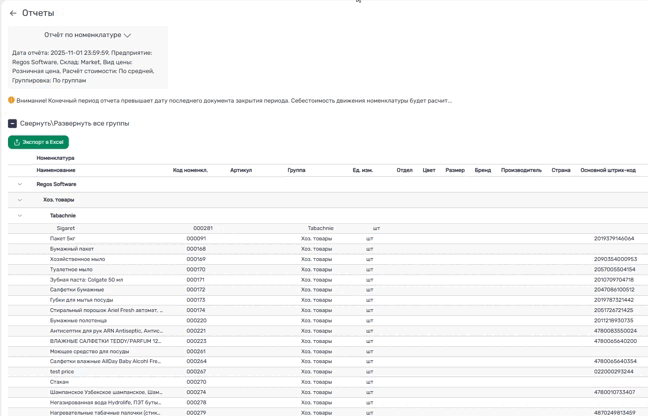Collapse the Хоз. товары group

click(x=20, y=200)
